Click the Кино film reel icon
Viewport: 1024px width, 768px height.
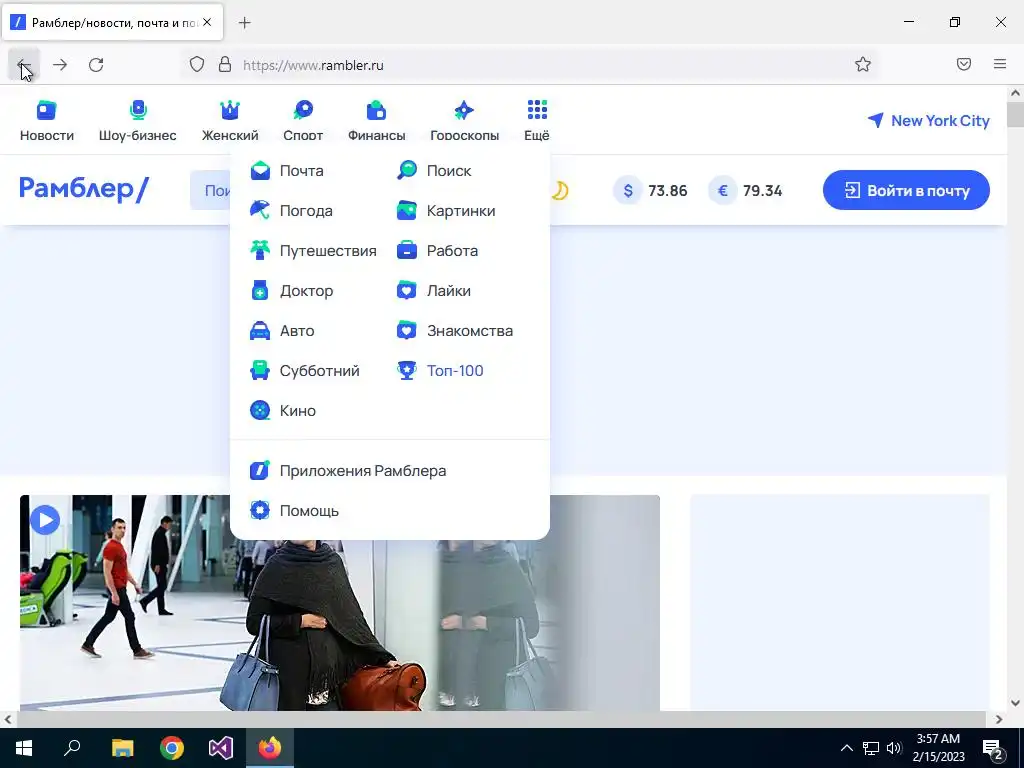coord(260,410)
